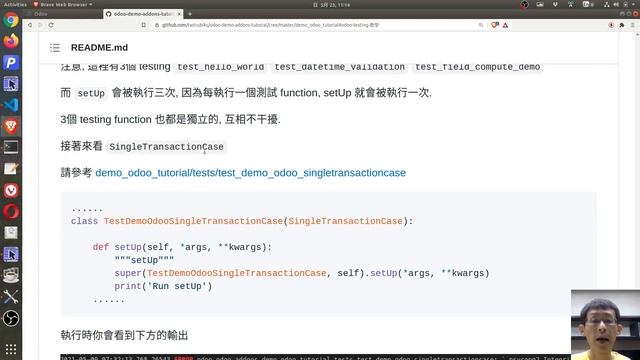640x360 pixels.
Task: Launch Opera browser from the dock
Action: click(x=11, y=211)
